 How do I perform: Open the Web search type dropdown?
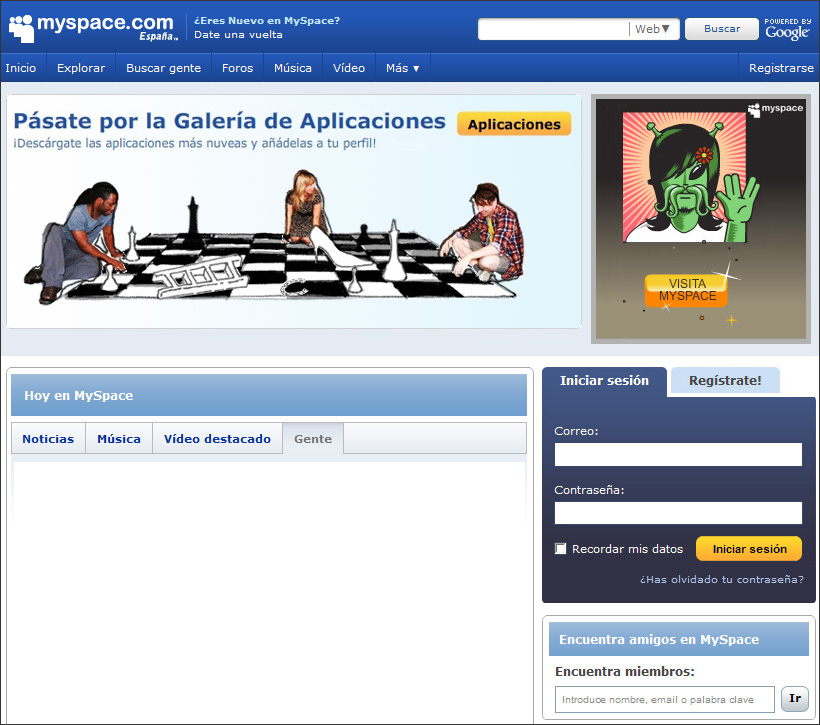coord(654,29)
